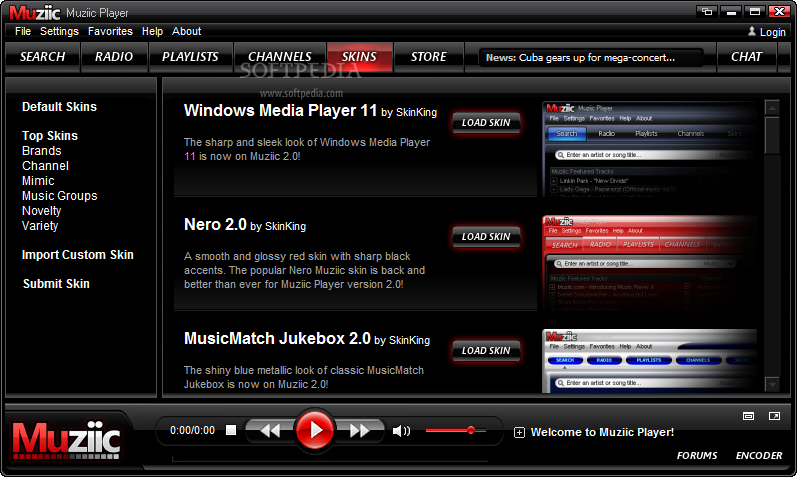
Task: Click the rewind button
Action: [270, 431]
